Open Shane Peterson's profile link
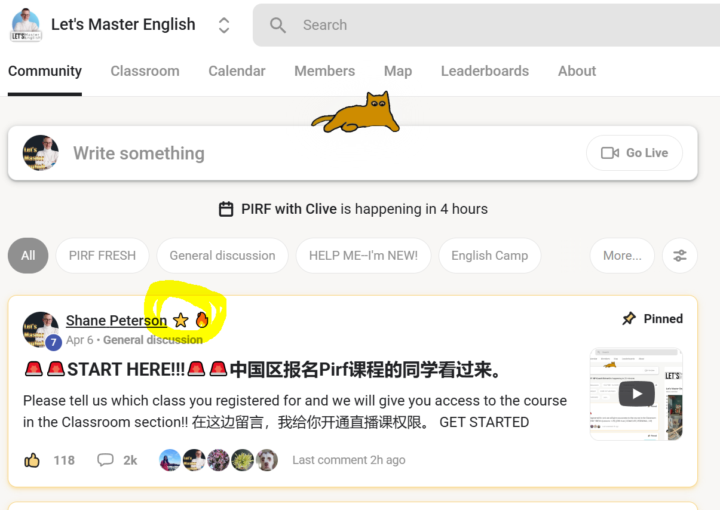 tap(116, 320)
